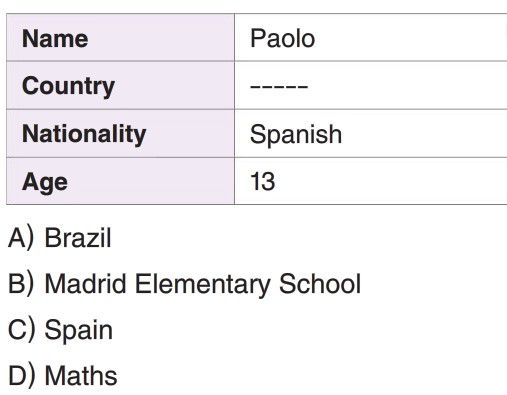This screenshot has width=507, height=395.
Task: Click the blank dashes in Country row
Action: coord(279,87)
